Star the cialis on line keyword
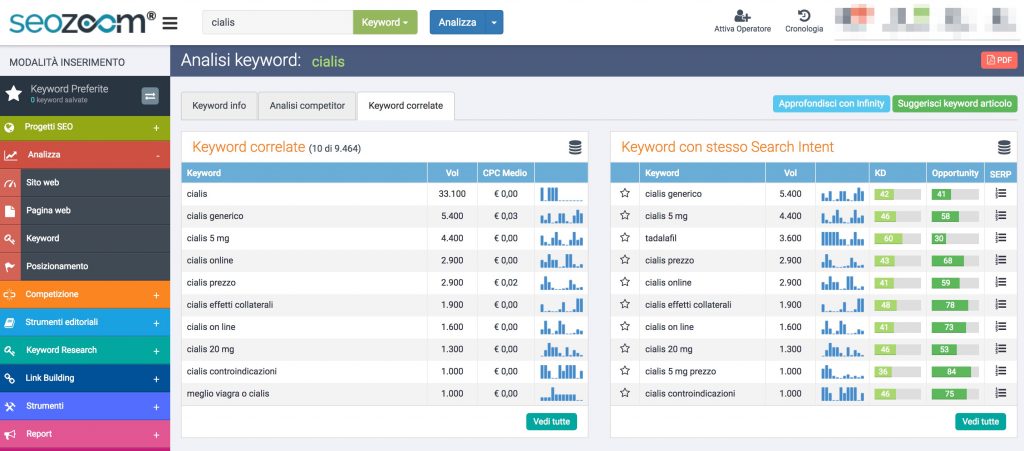 tap(625, 326)
